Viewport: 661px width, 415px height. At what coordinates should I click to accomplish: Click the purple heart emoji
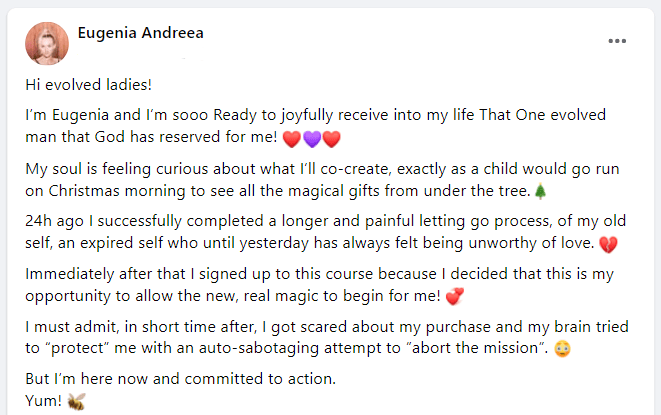tap(311, 137)
